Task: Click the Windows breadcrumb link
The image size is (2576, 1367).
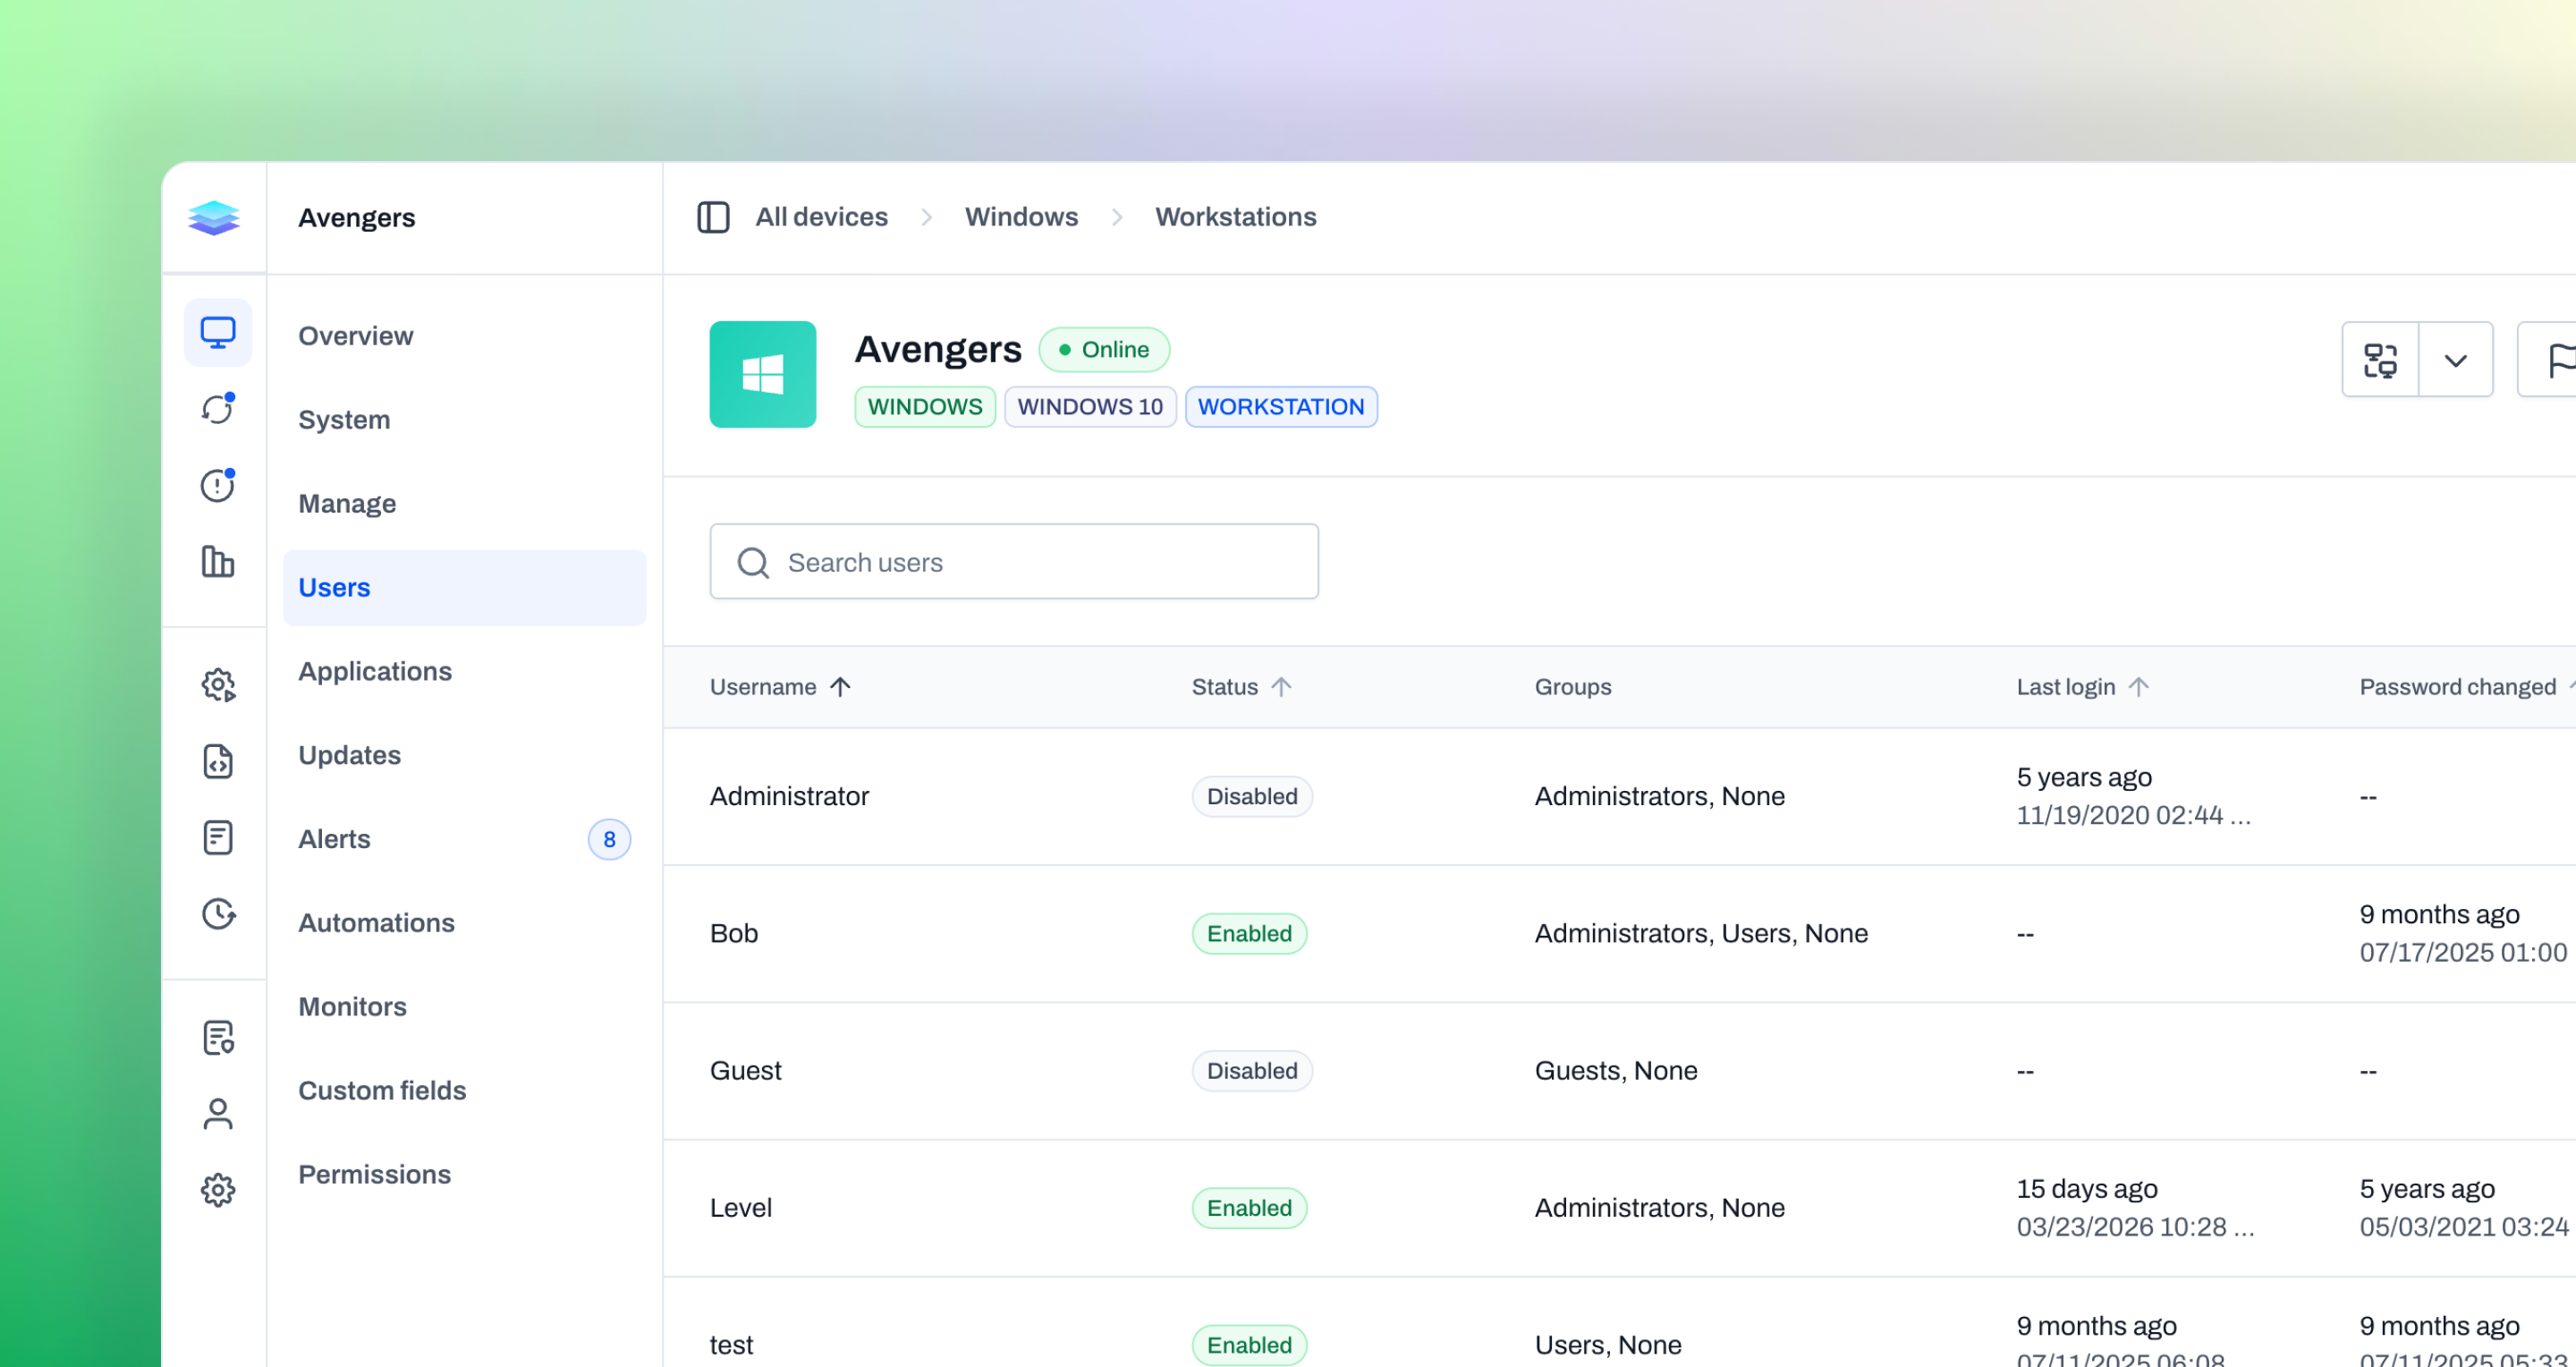Action: [x=1021, y=217]
